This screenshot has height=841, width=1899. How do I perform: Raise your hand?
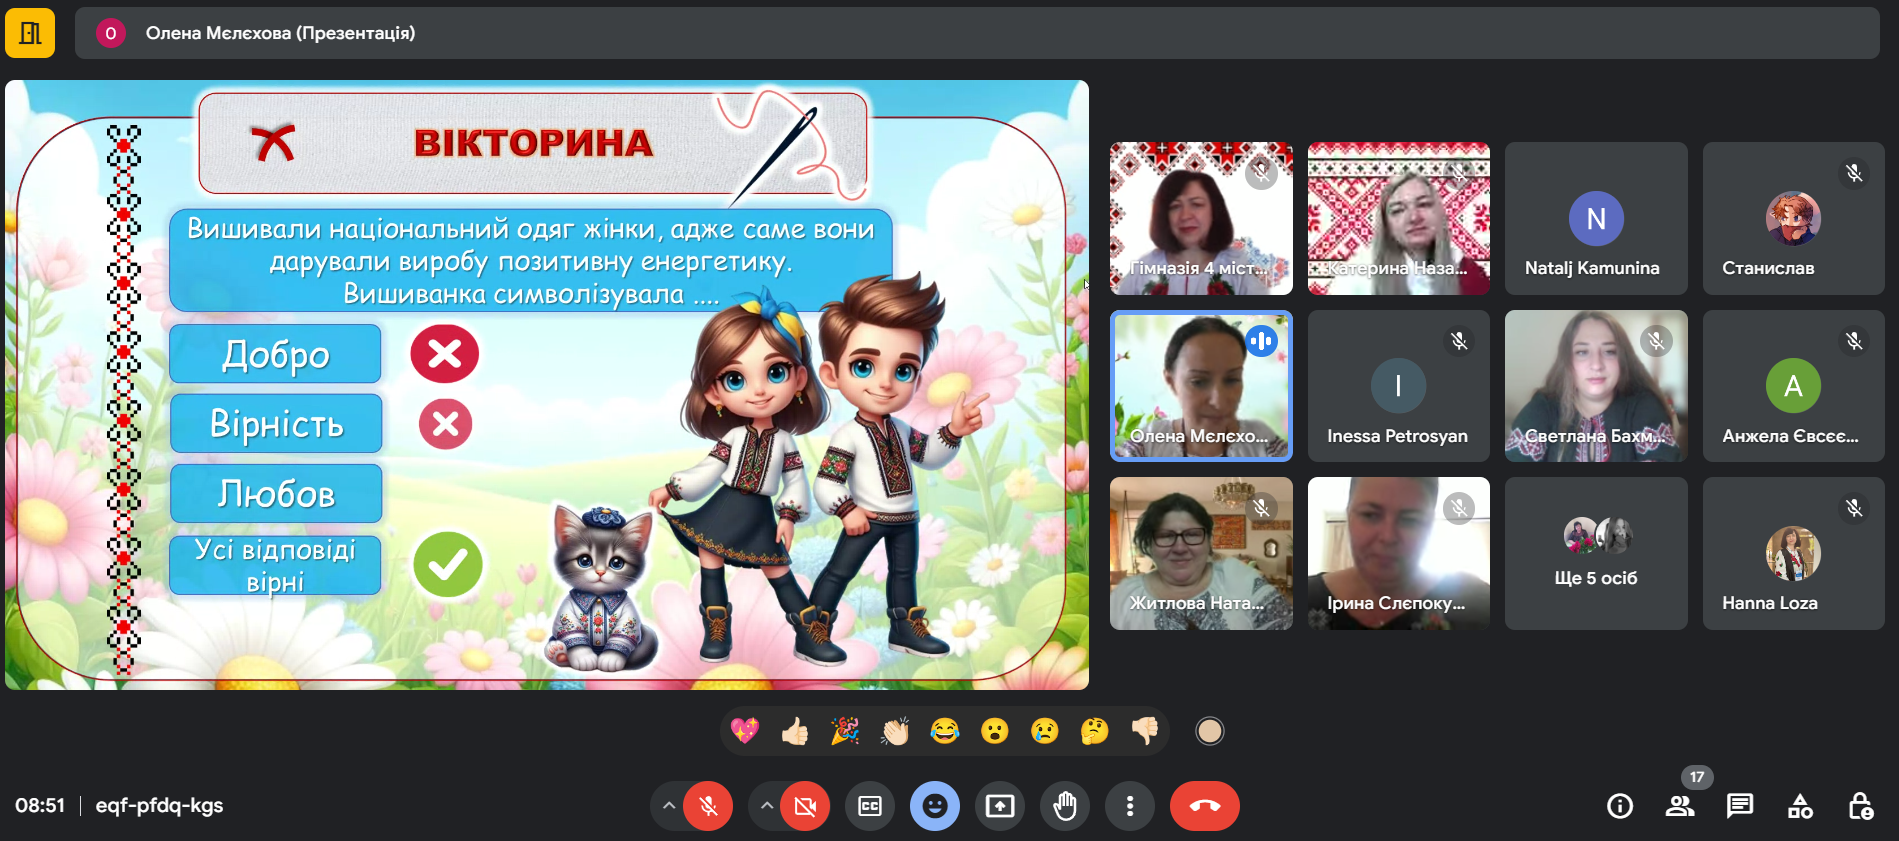[1065, 806]
